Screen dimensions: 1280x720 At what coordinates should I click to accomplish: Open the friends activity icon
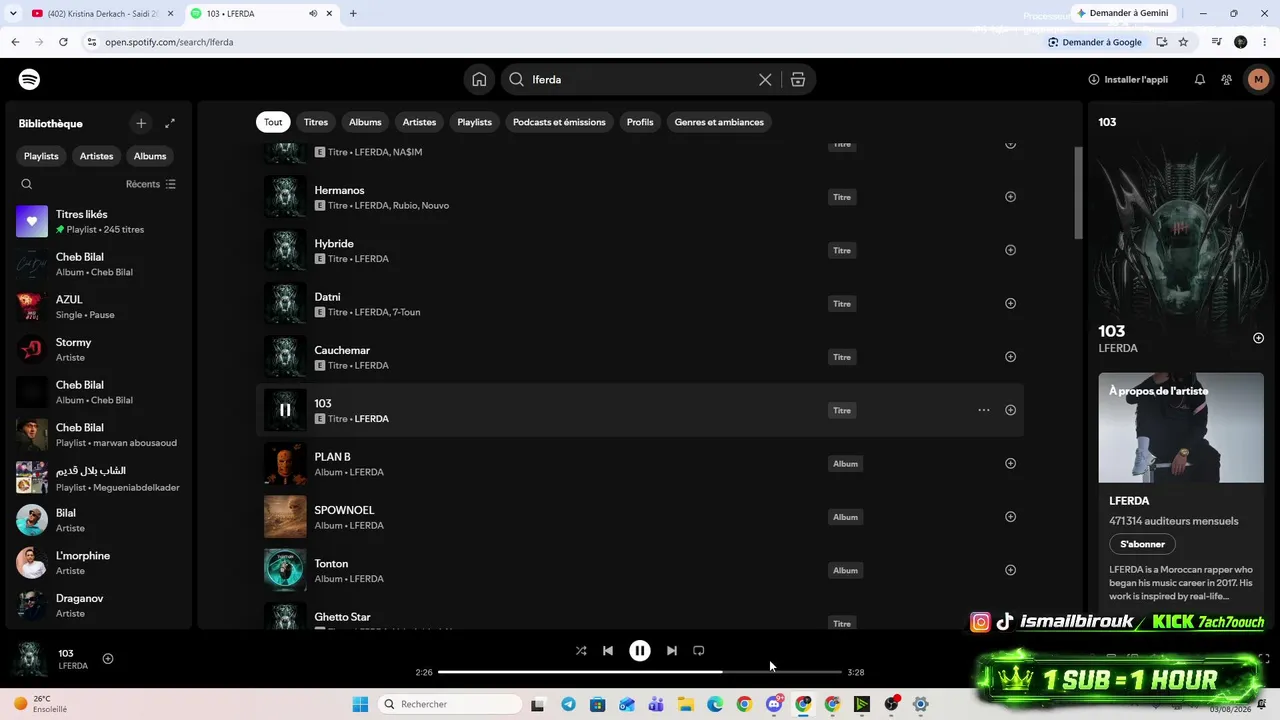(x=1227, y=80)
